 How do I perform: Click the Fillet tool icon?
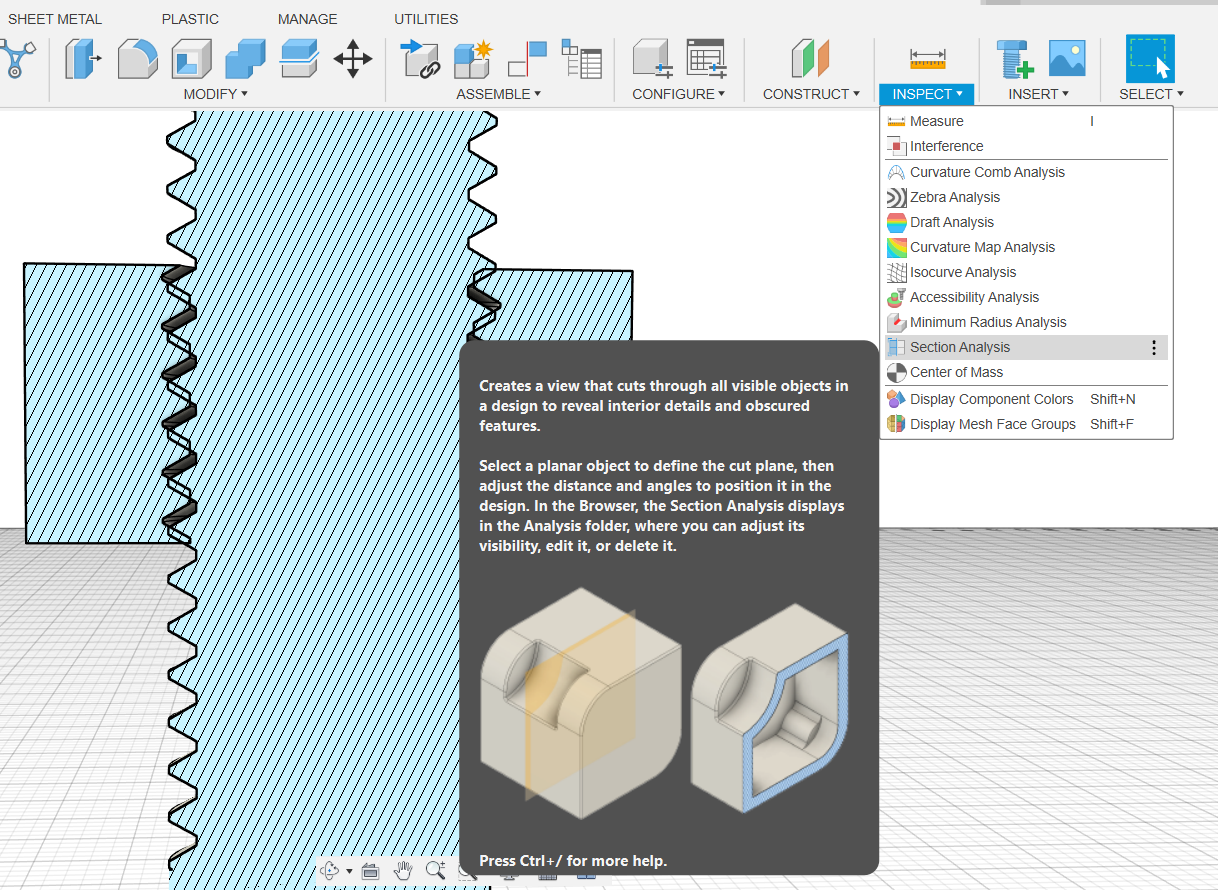click(x=137, y=58)
